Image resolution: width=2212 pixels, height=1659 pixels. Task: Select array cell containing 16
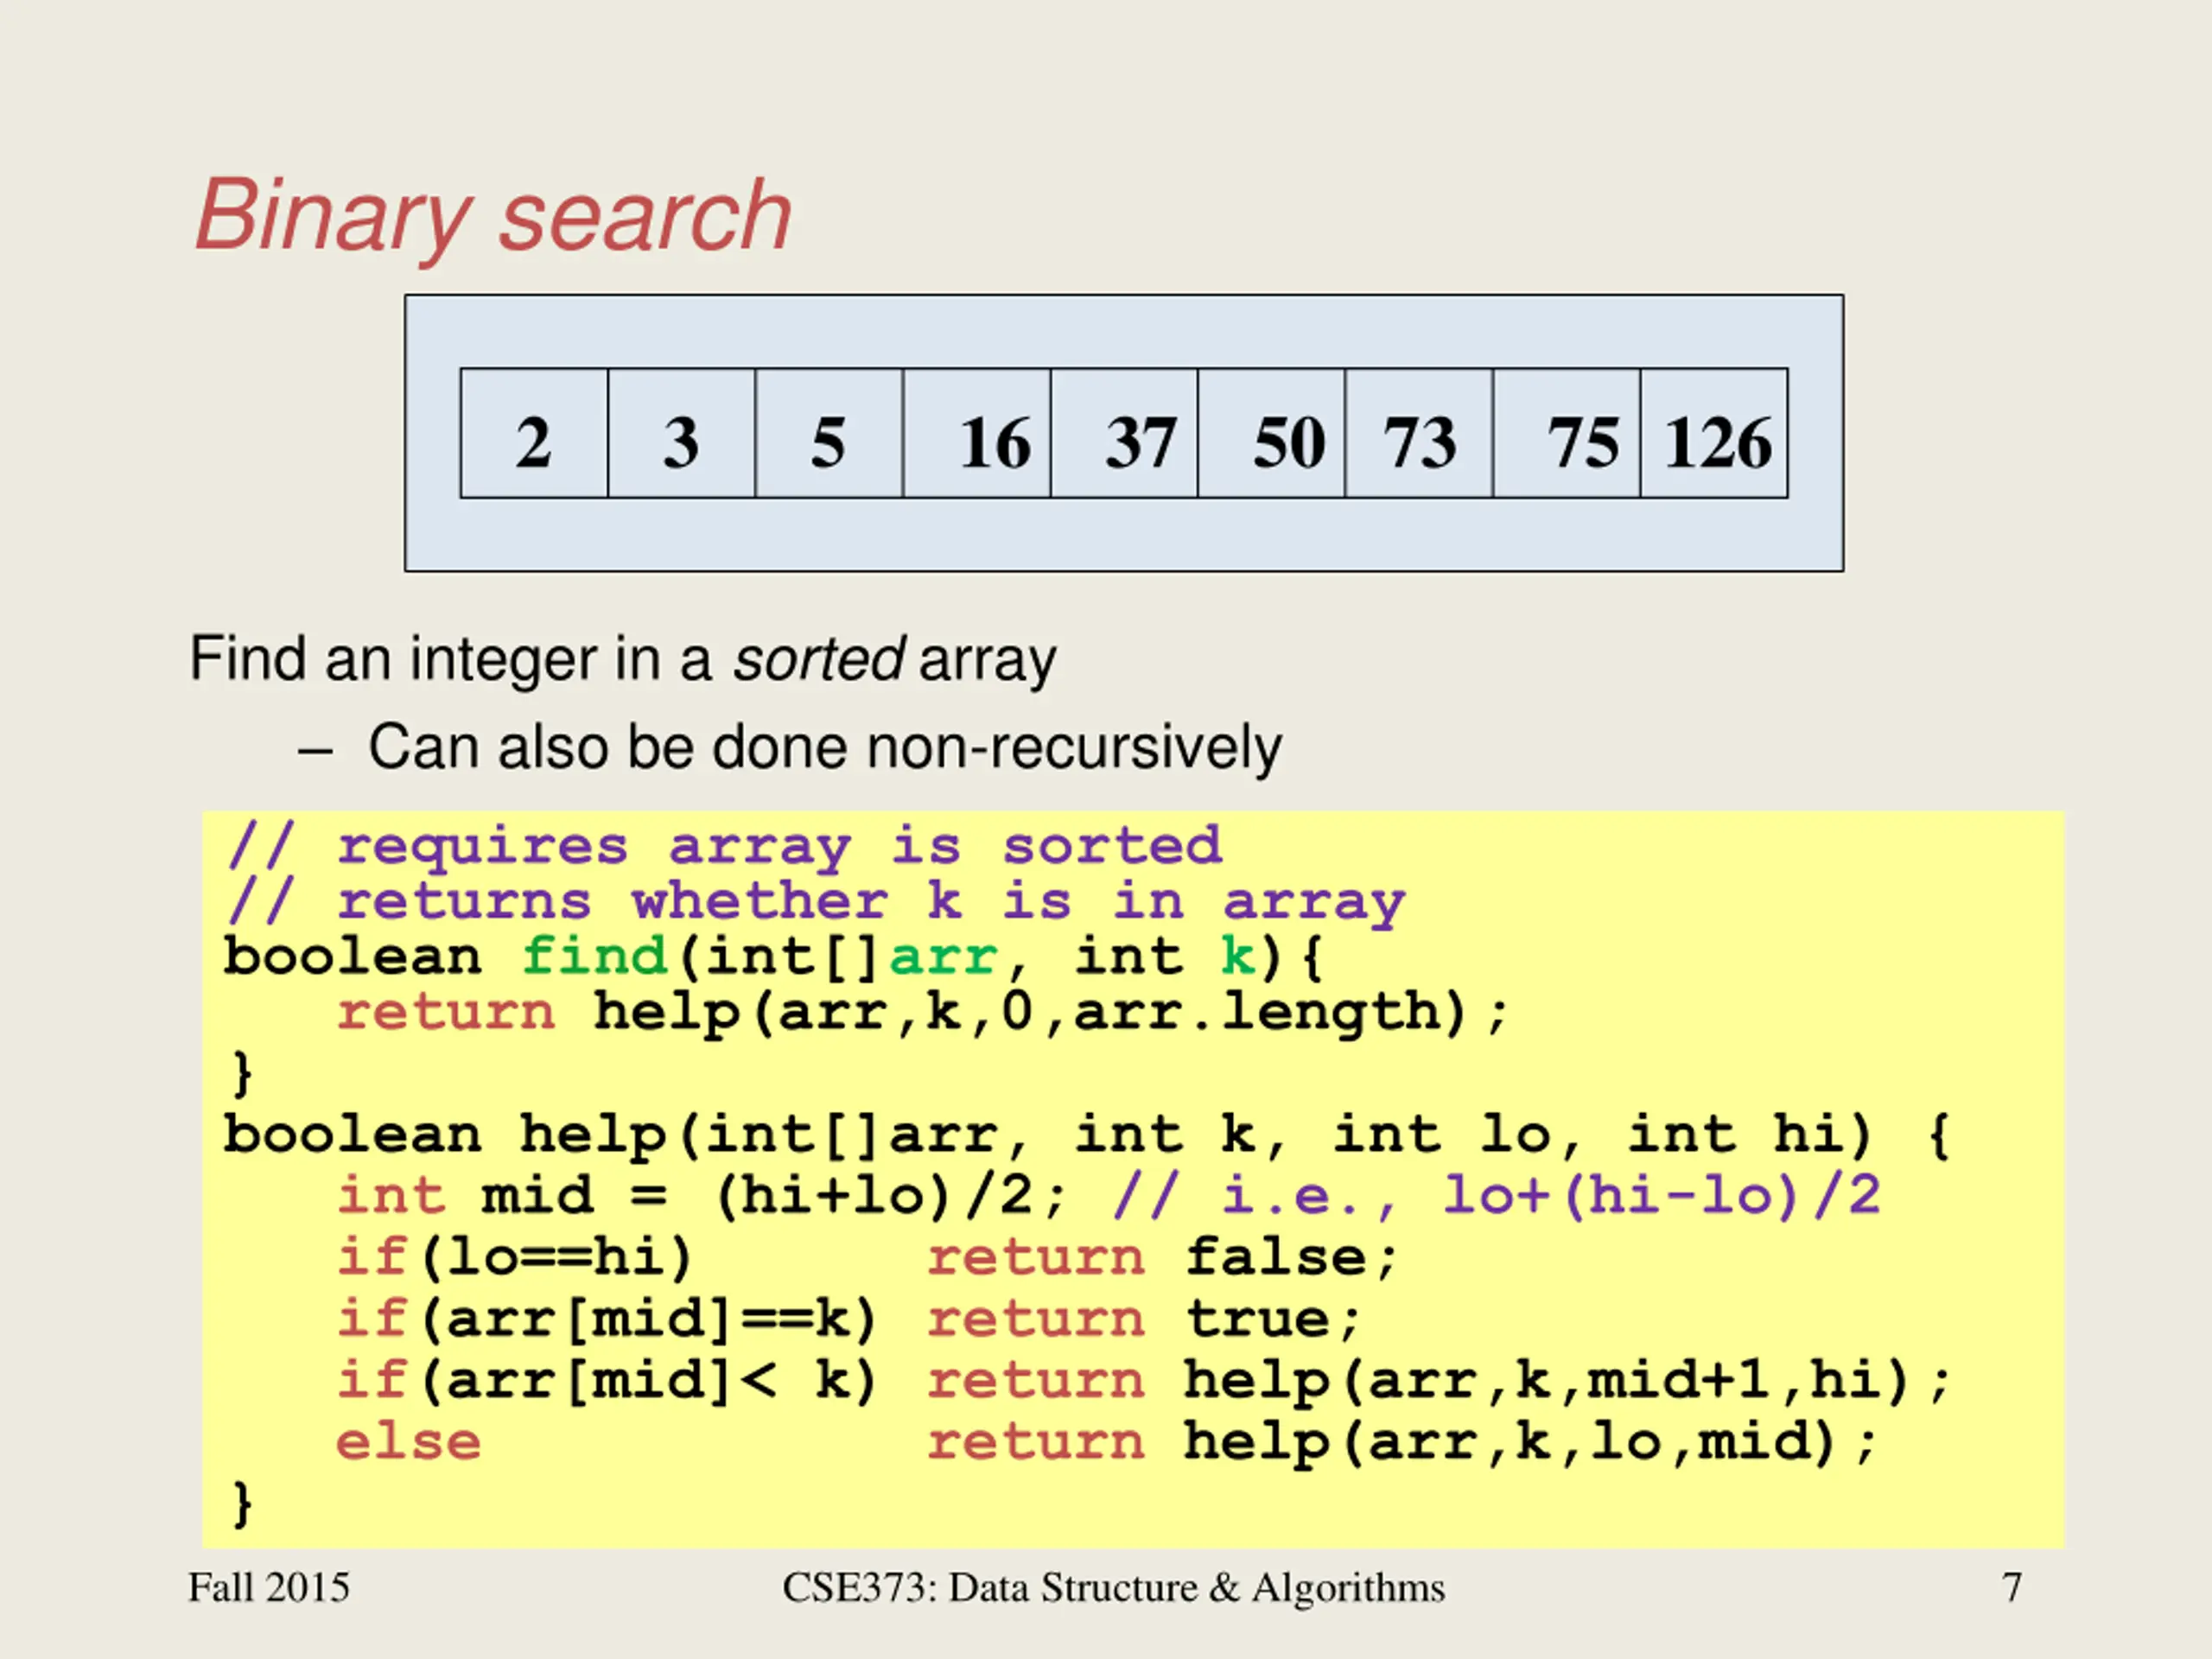[x=977, y=433]
